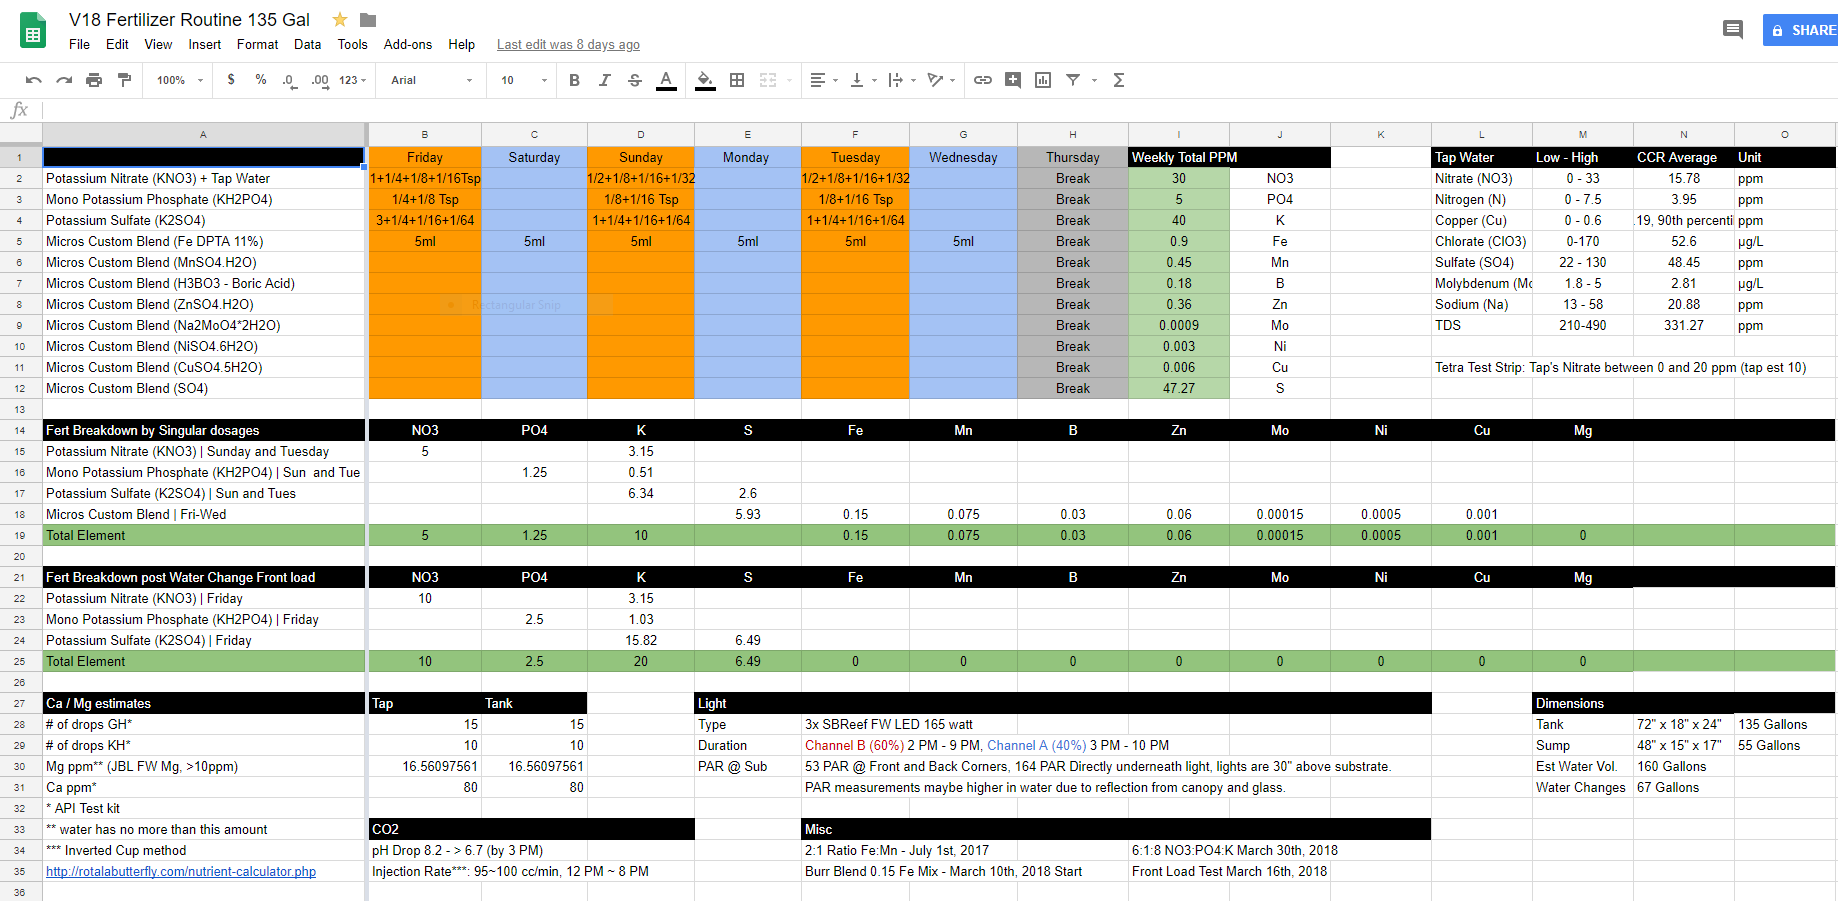
Task: Open the rotalabutterfly nutrient calculator link
Action: pyautogui.click(x=181, y=872)
